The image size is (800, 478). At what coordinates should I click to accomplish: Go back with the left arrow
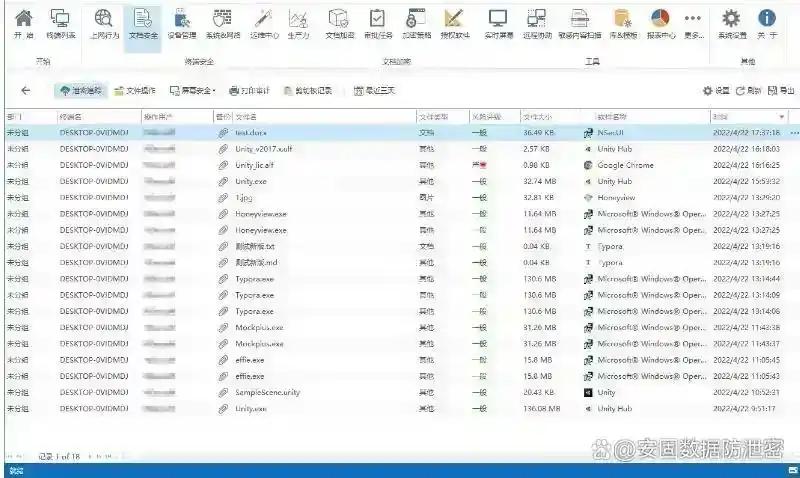click(x=26, y=91)
